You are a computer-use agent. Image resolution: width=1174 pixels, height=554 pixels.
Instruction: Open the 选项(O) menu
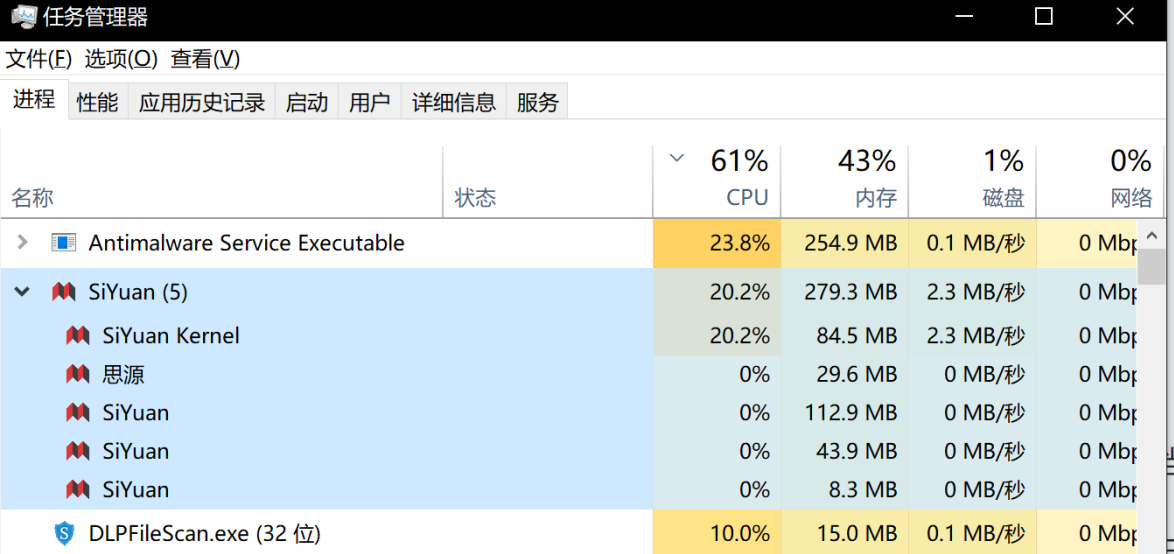[x=121, y=59]
